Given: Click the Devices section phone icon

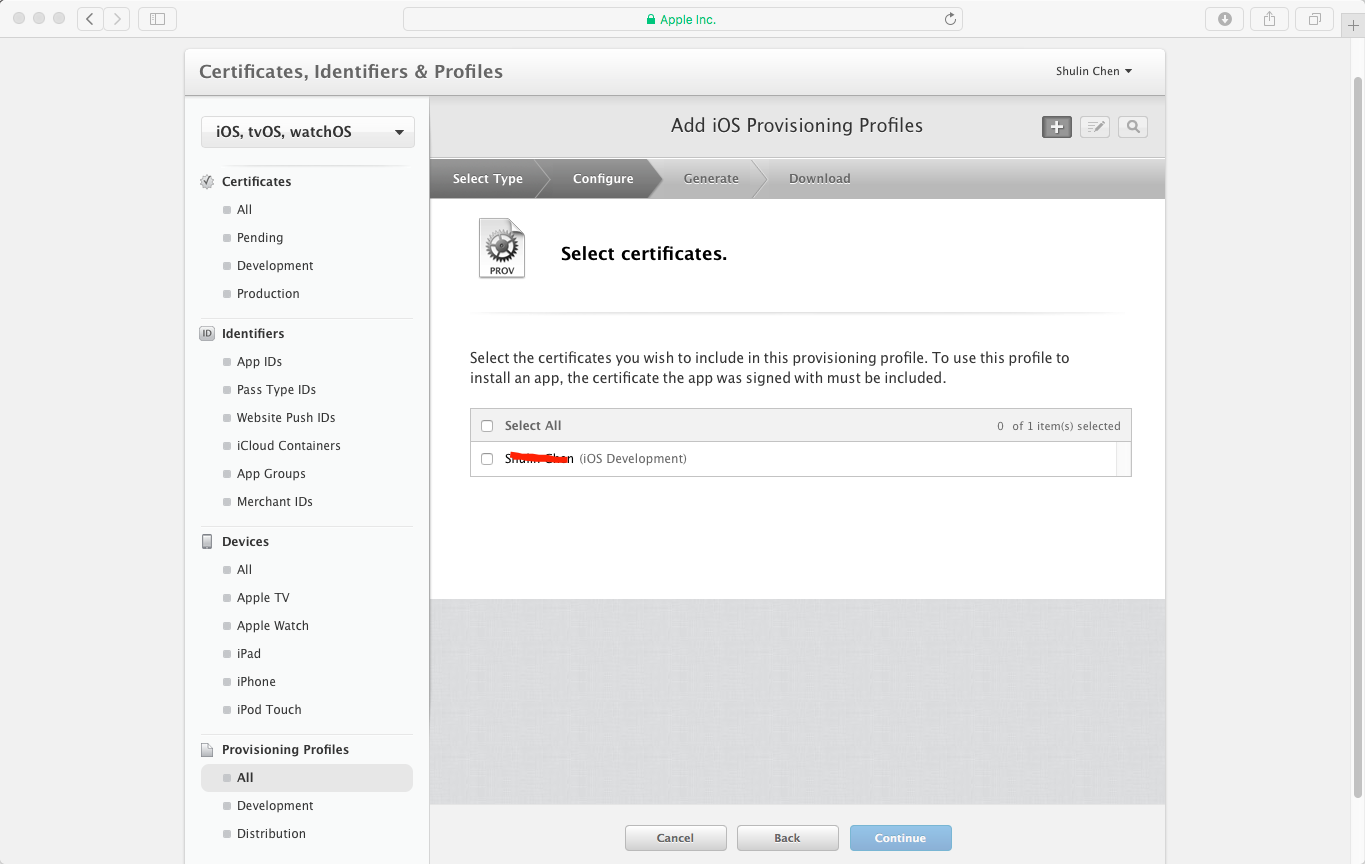Looking at the screenshot, I should pyautogui.click(x=207, y=541).
